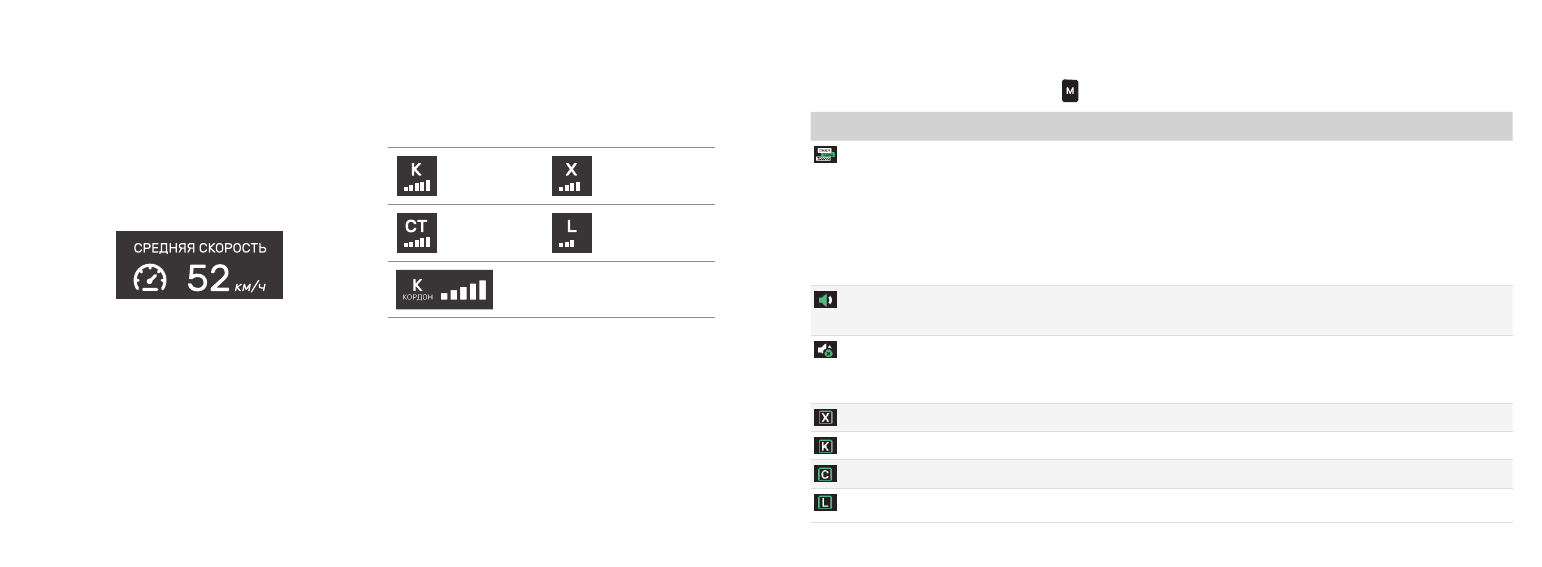This screenshot has width=1542, height=567.
Task: Click the gray table header bar
Action: tap(1161, 125)
